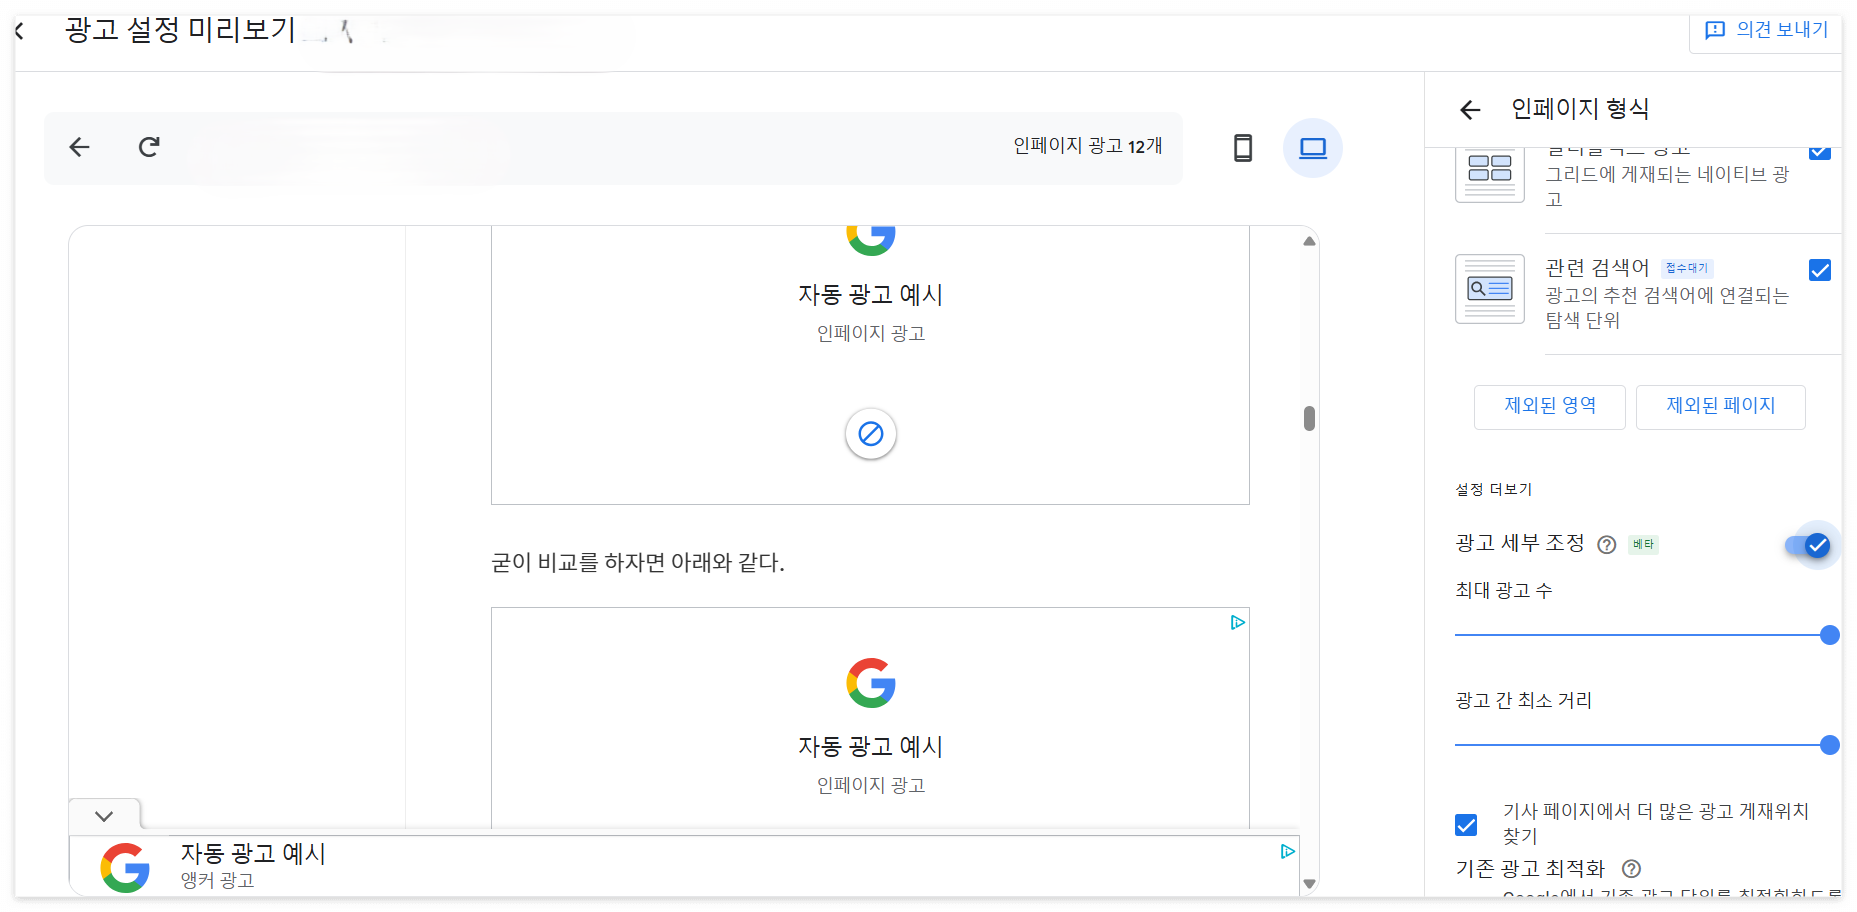Click the 기존 광고 최적화 label

click(x=1530, y=868)
